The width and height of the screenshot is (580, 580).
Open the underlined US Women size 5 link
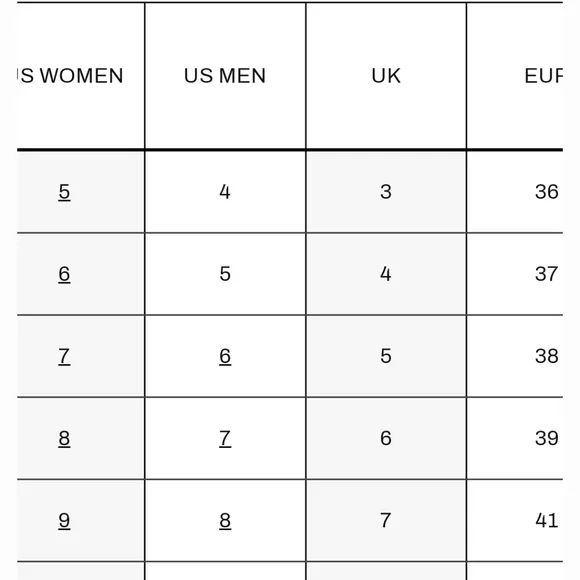(x=64, y=192)
